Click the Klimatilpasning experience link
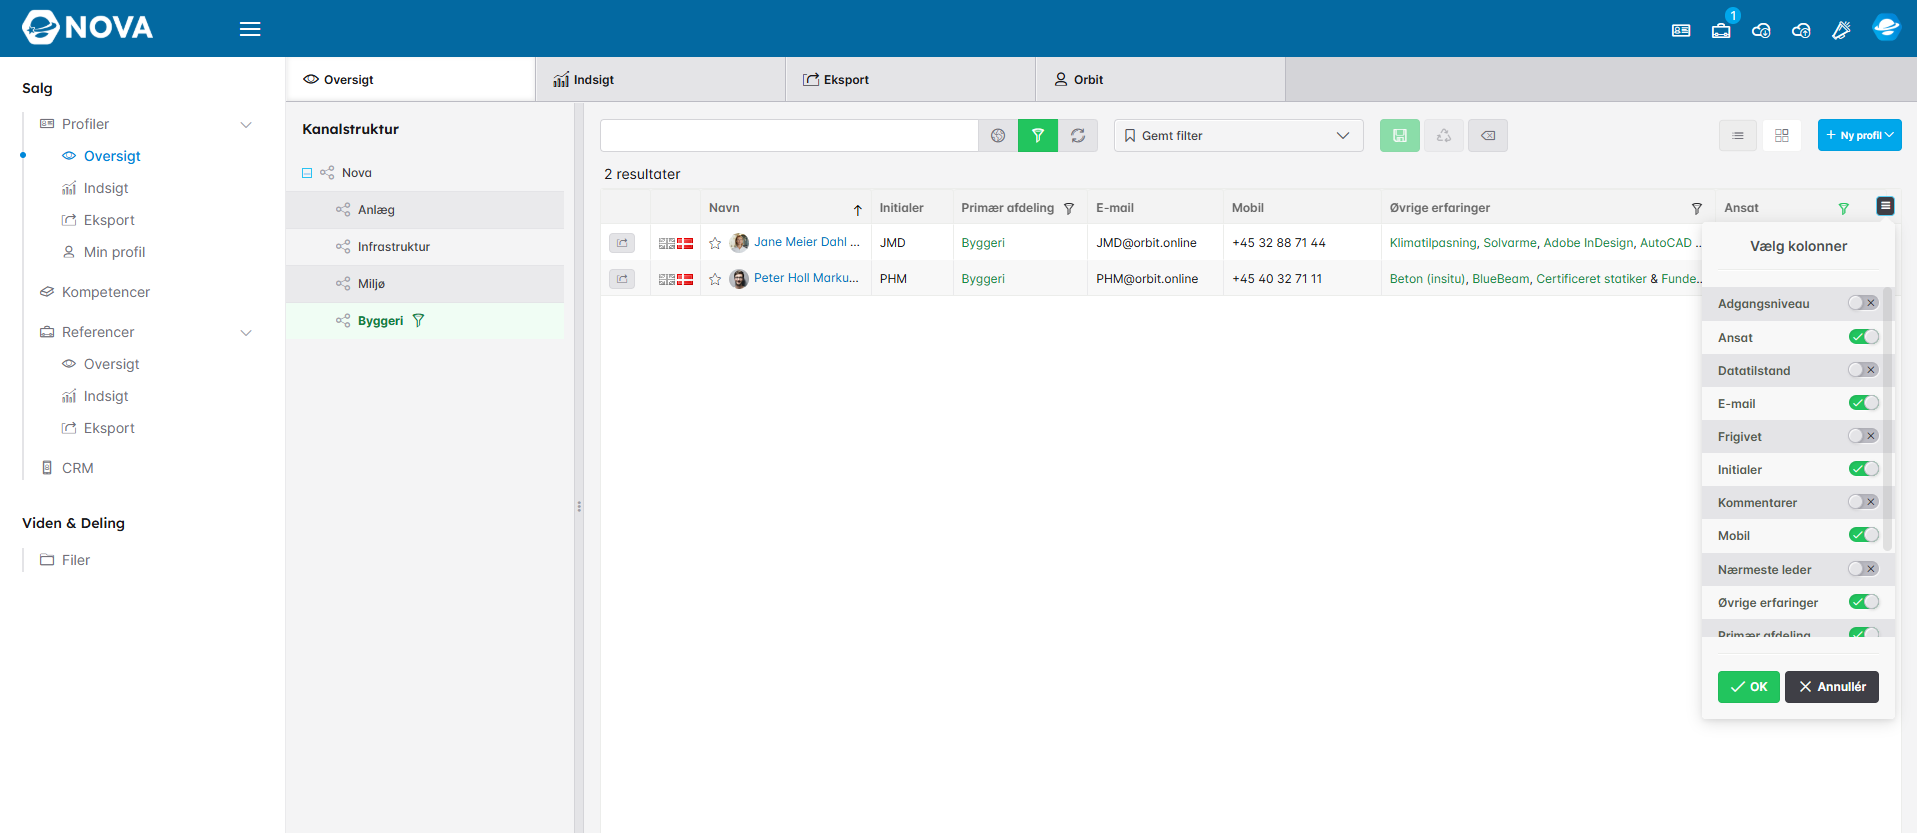This screenshot has width=1917, height=833. tap(1432, 243)
